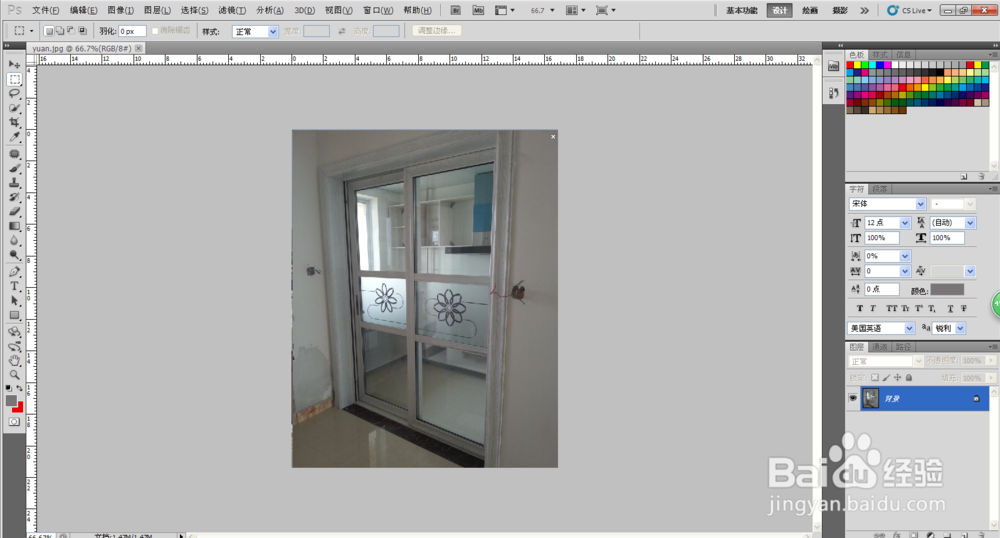
Task: Toggle Underline text style
Action: (950, 309)
